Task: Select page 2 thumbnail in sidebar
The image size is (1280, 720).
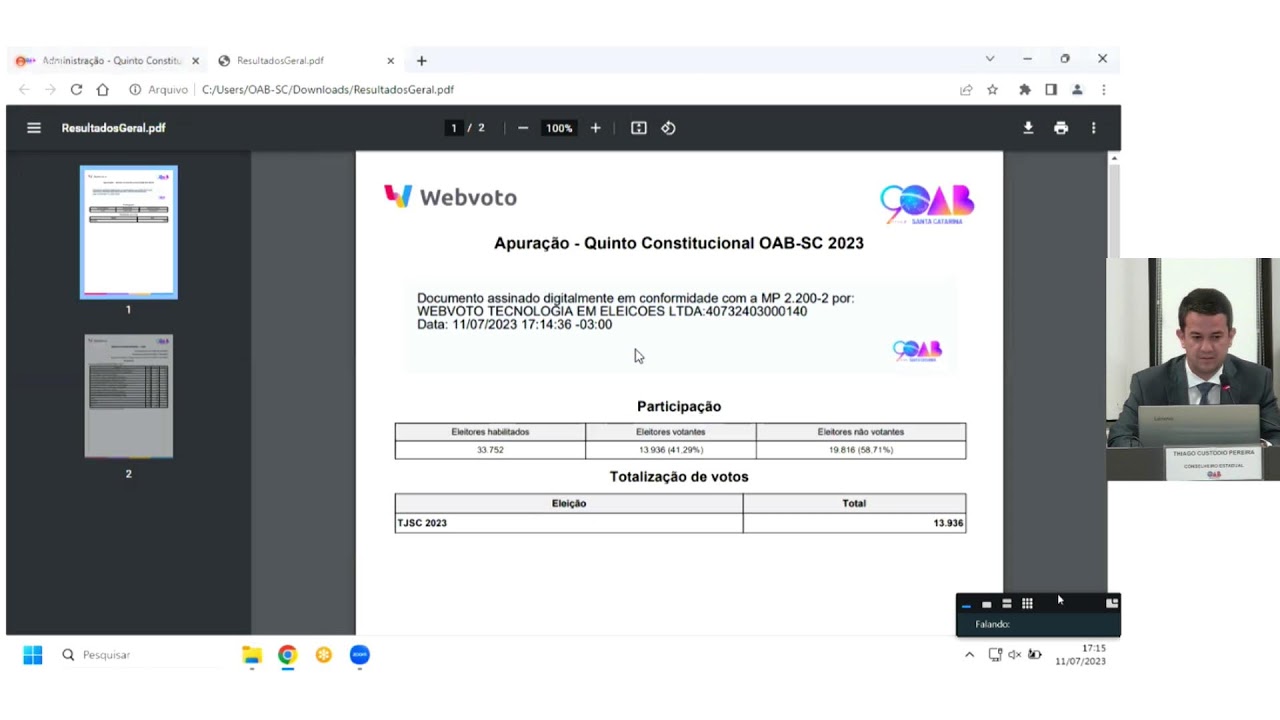Action: (x=128, y=397)
